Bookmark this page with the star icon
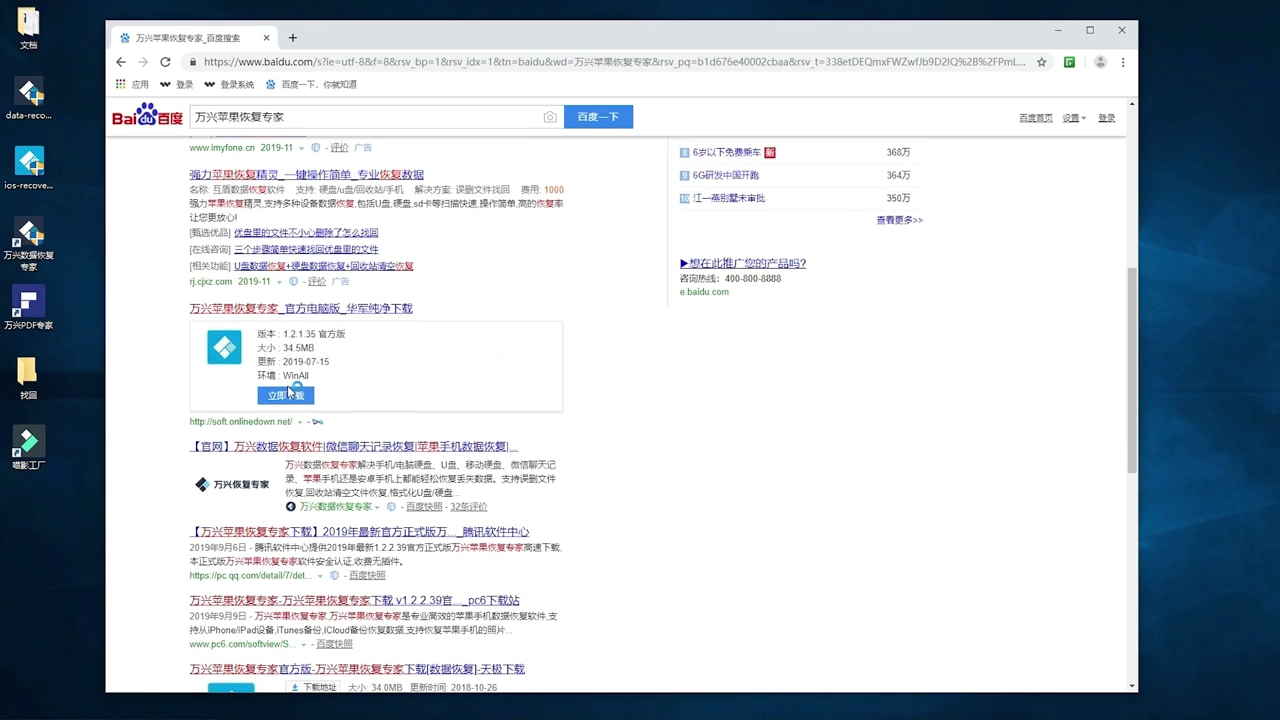The height and width of the screenshot is (720, 1280). (x=1041, y=62)
